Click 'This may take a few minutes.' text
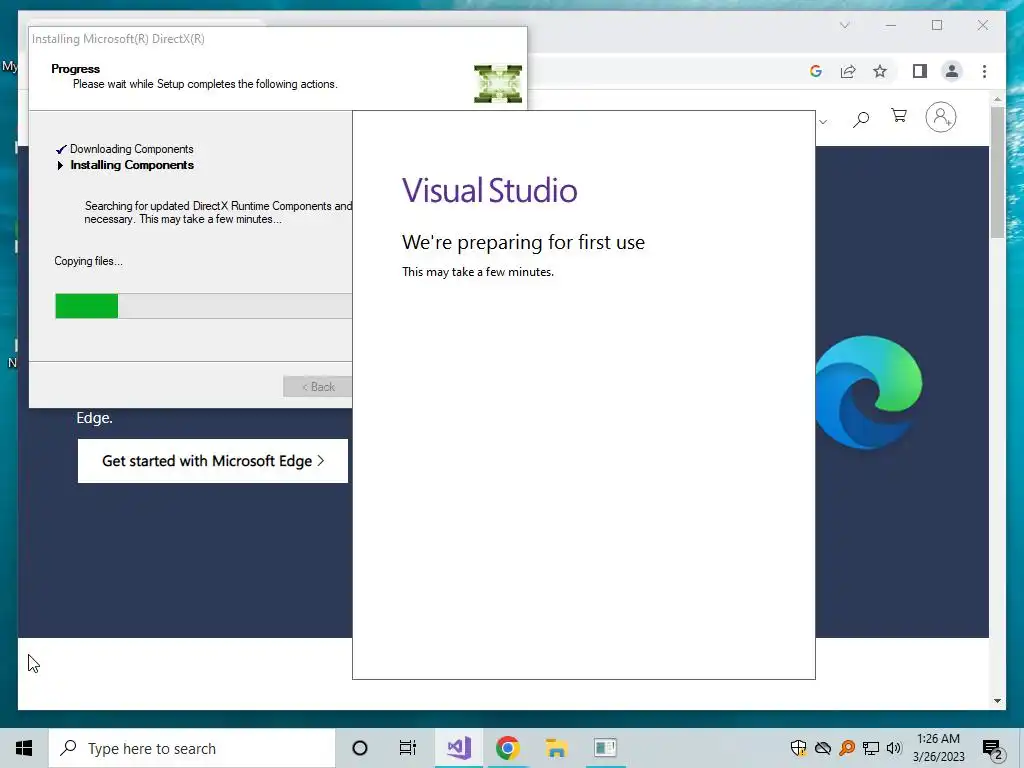This screenshot has width=1024, height=768. point(478,272)
